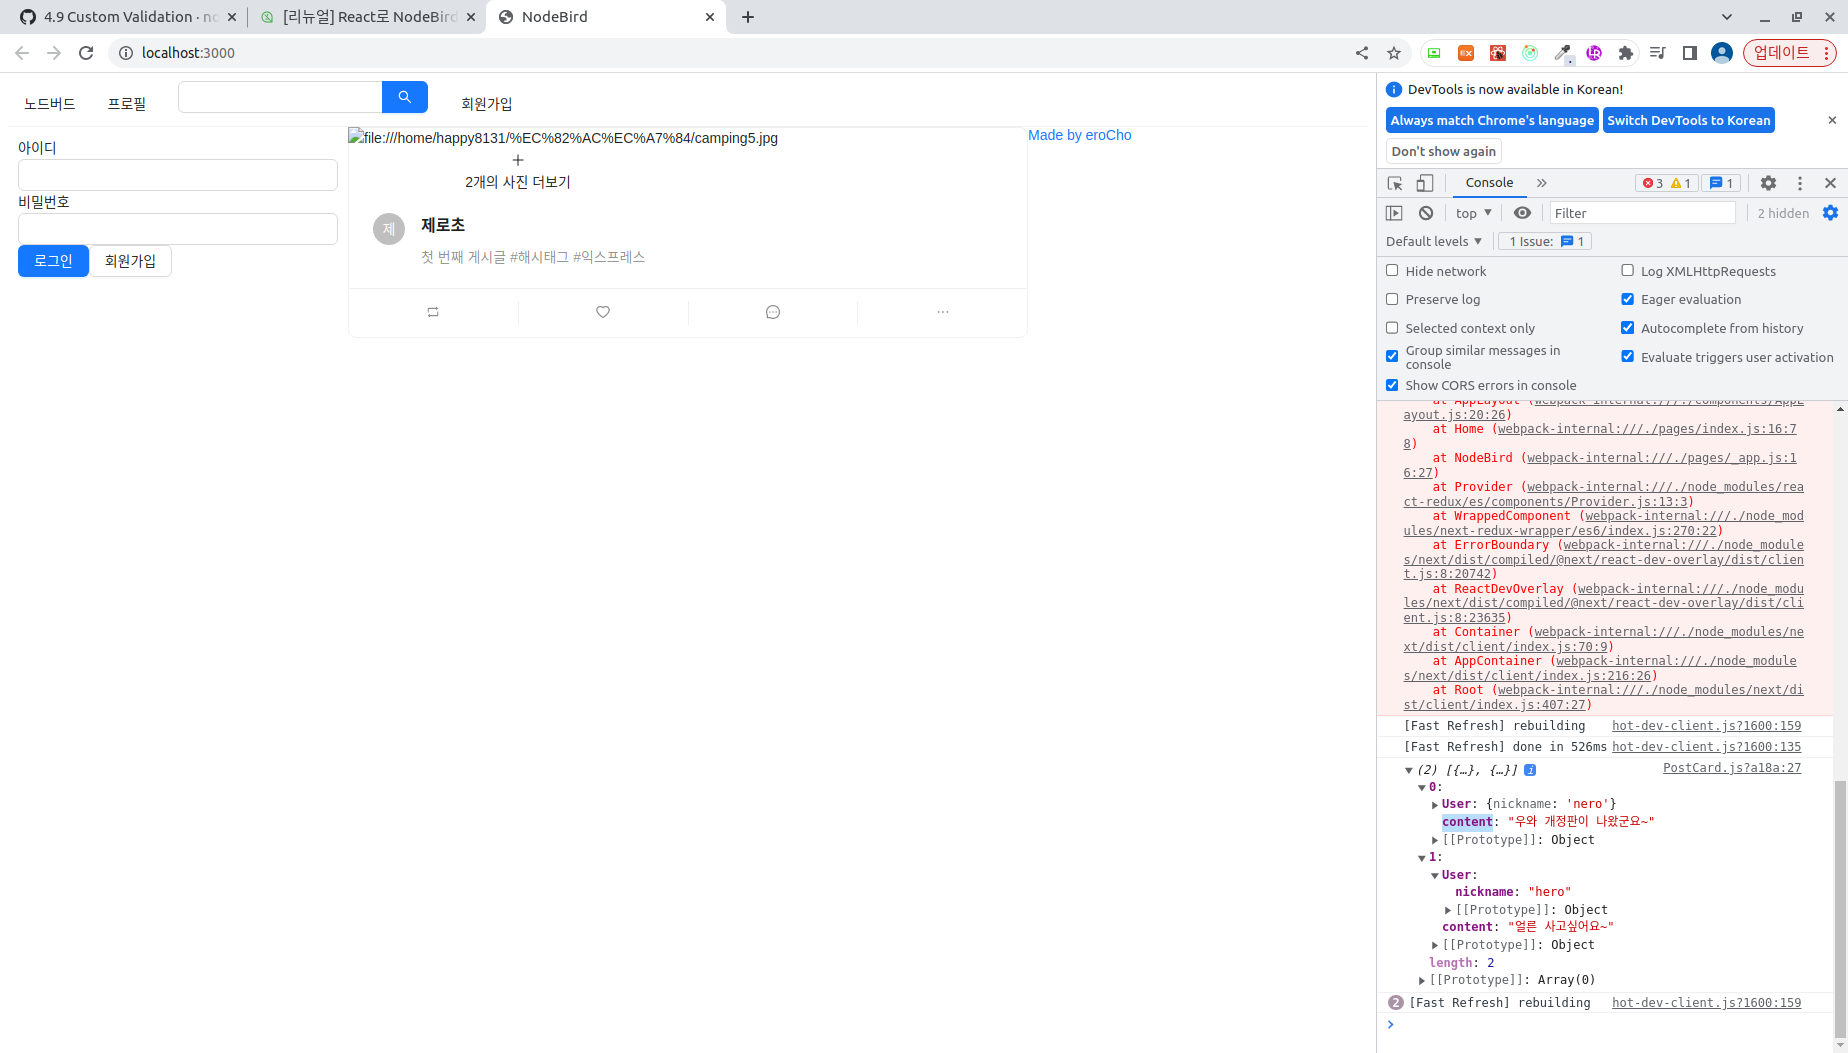Click the plus icon to view more photos
This screenshot has width=1848, height=1053.
pos(518,160)
